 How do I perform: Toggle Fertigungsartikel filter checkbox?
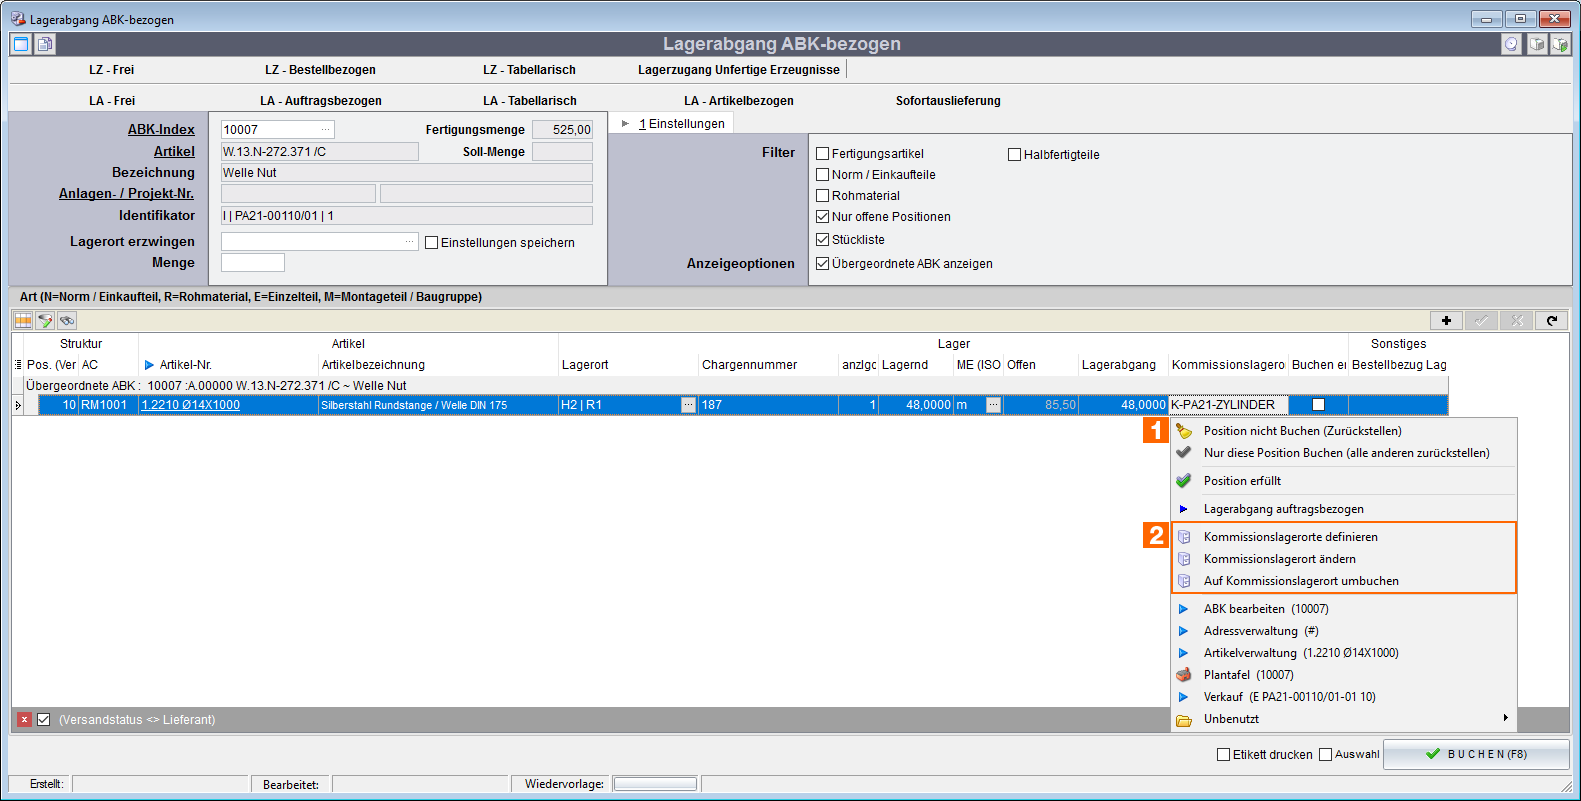click(x=823, y=154)
